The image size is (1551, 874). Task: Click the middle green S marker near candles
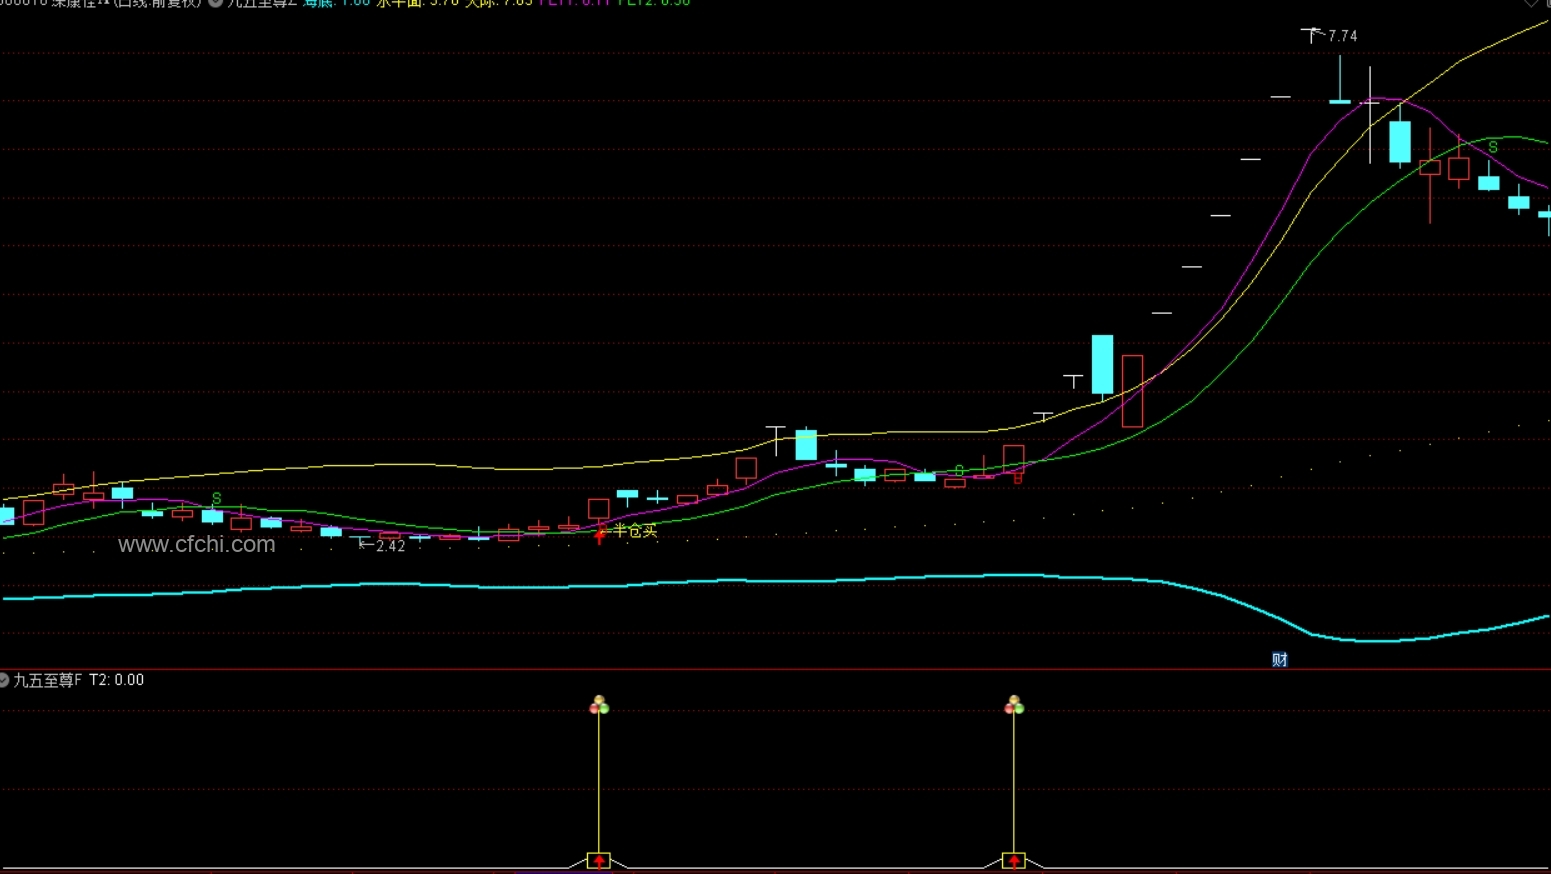[x=959, y=470]
